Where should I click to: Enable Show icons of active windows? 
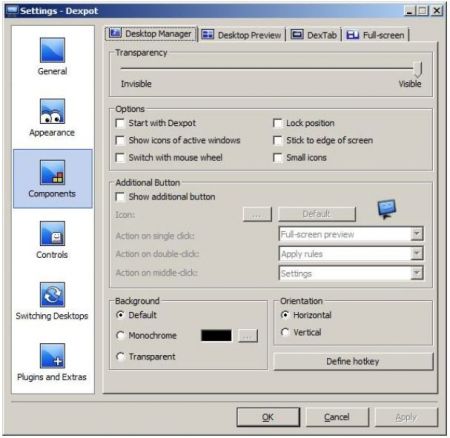tap(120, 140)
